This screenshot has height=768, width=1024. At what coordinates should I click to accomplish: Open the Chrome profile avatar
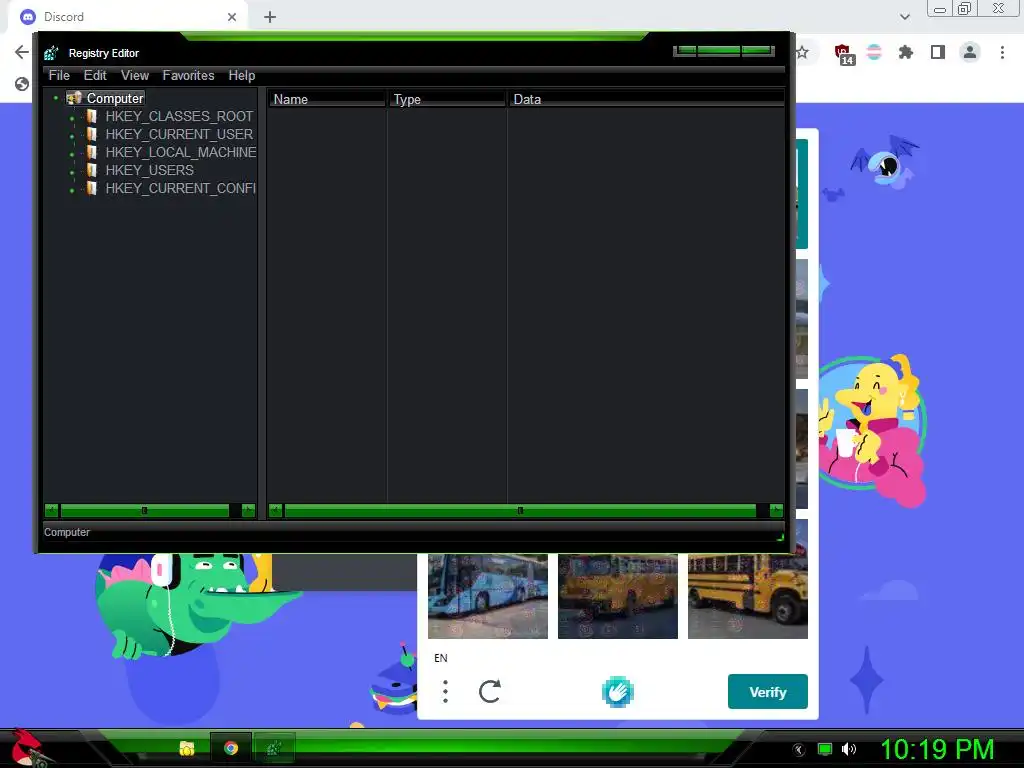[970, 52]
